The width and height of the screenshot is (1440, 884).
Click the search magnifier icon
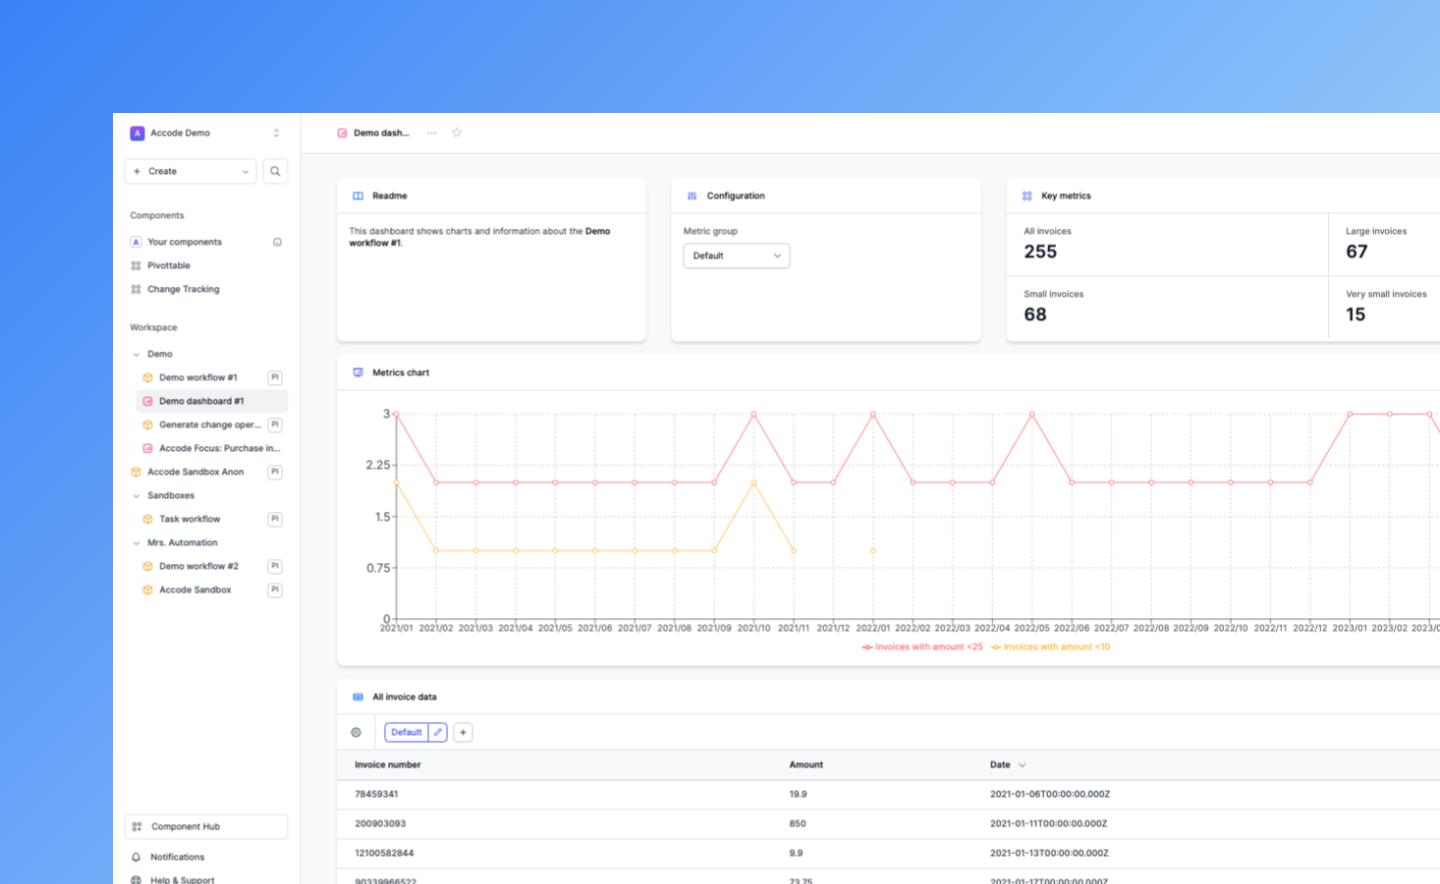click(275, 171)
